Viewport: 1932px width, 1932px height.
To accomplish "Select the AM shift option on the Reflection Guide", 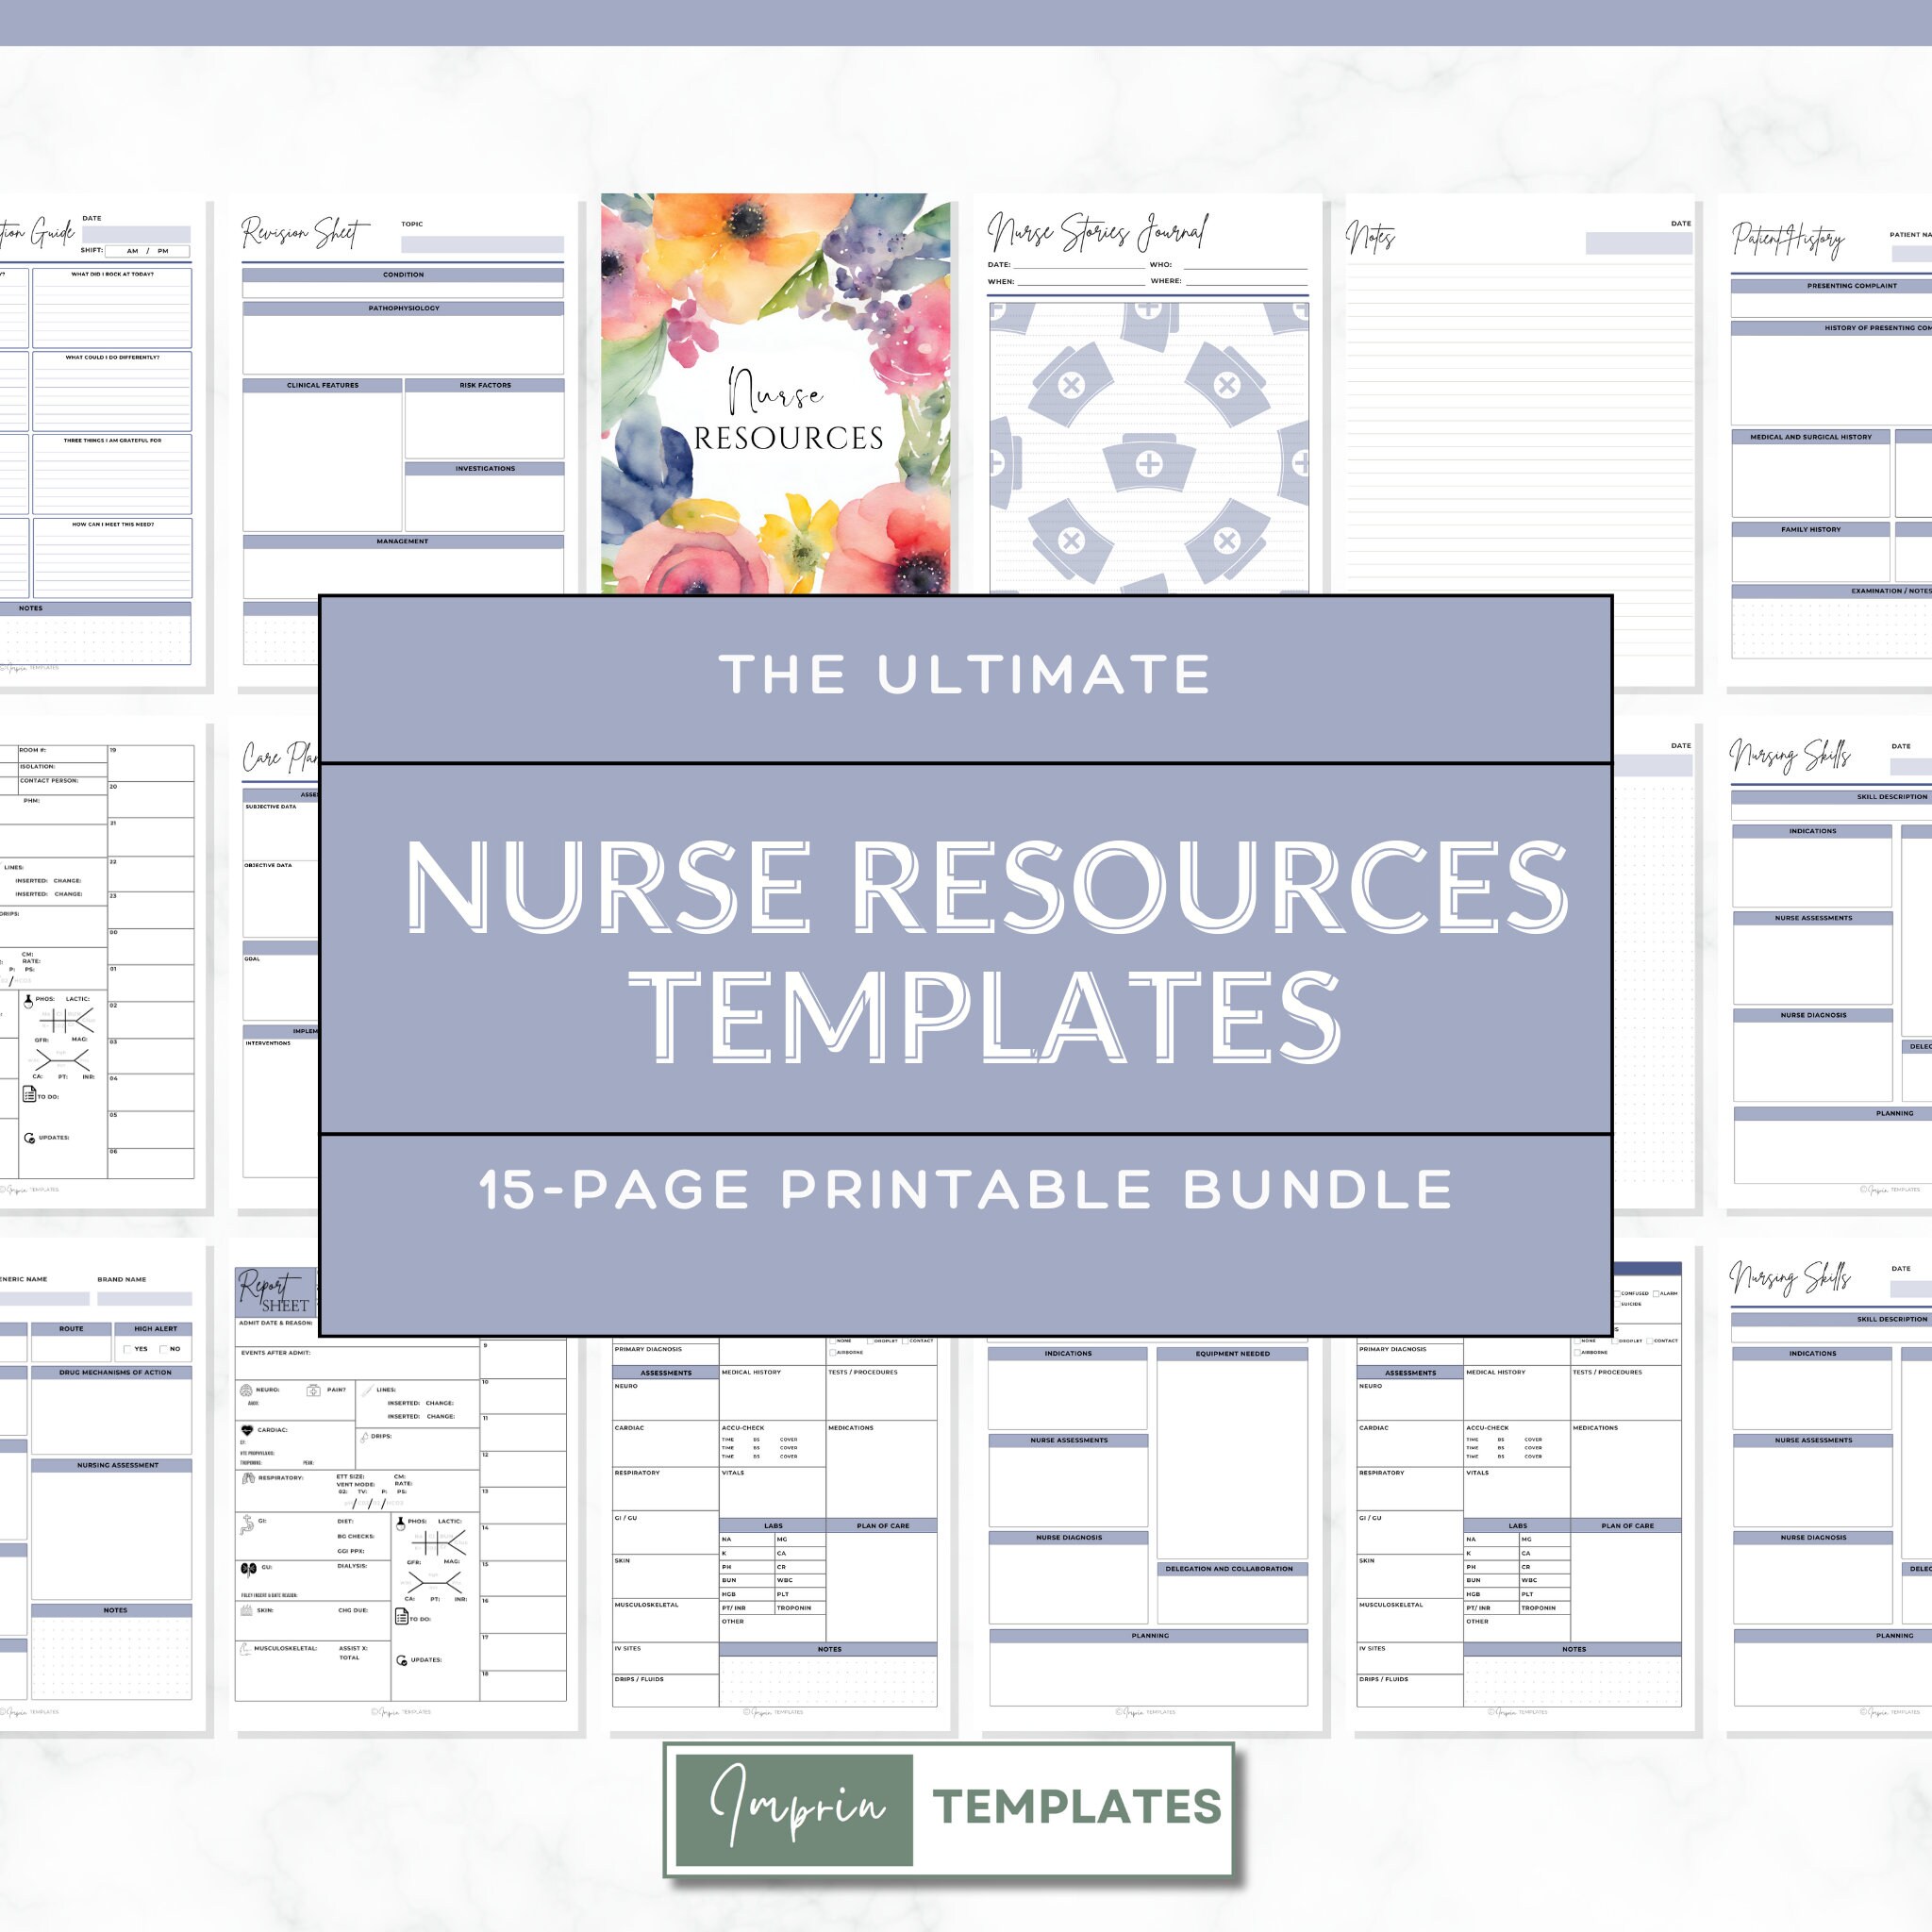I will point(133,251).
